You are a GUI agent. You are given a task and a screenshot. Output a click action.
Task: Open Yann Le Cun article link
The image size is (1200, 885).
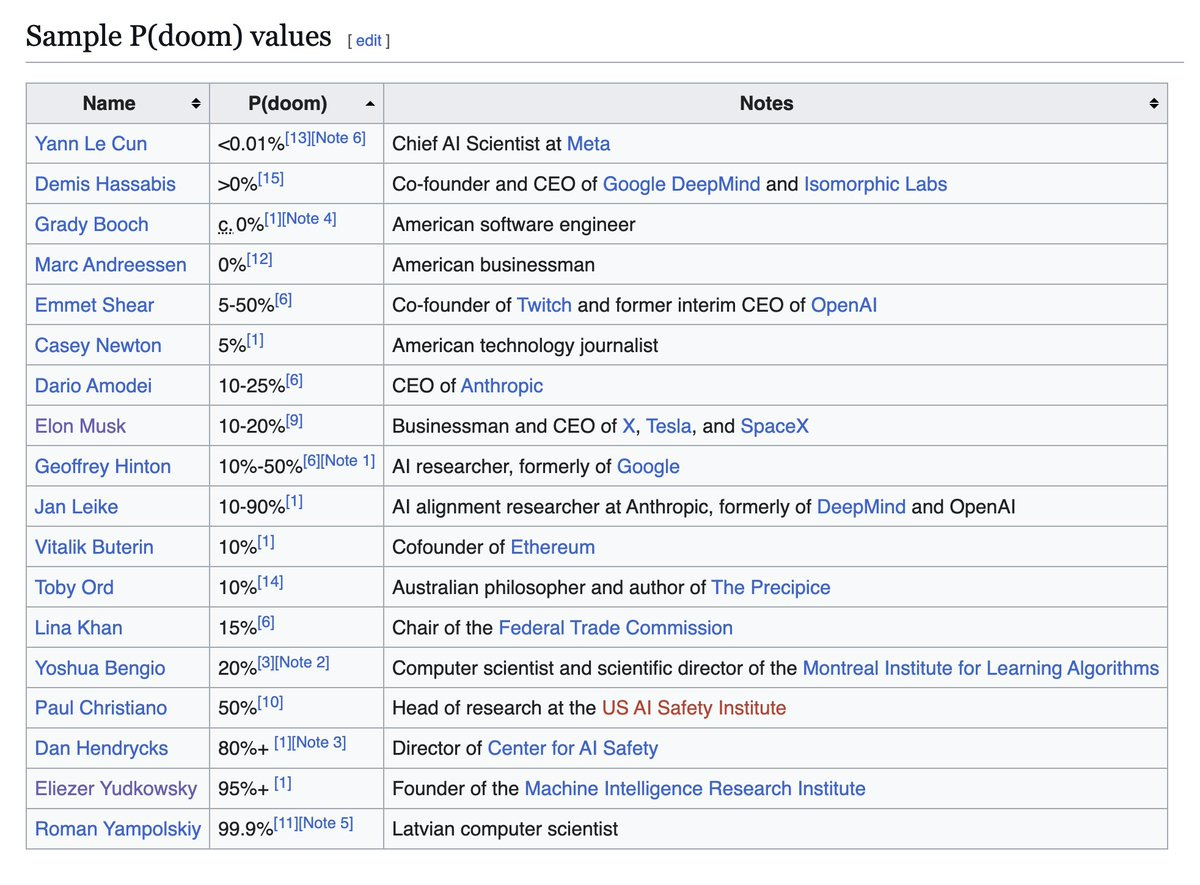point(91,144)
